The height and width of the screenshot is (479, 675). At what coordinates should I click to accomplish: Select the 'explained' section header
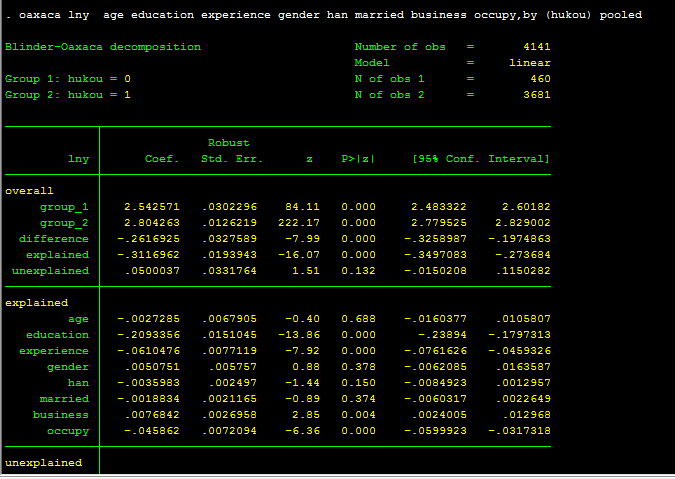37,303
